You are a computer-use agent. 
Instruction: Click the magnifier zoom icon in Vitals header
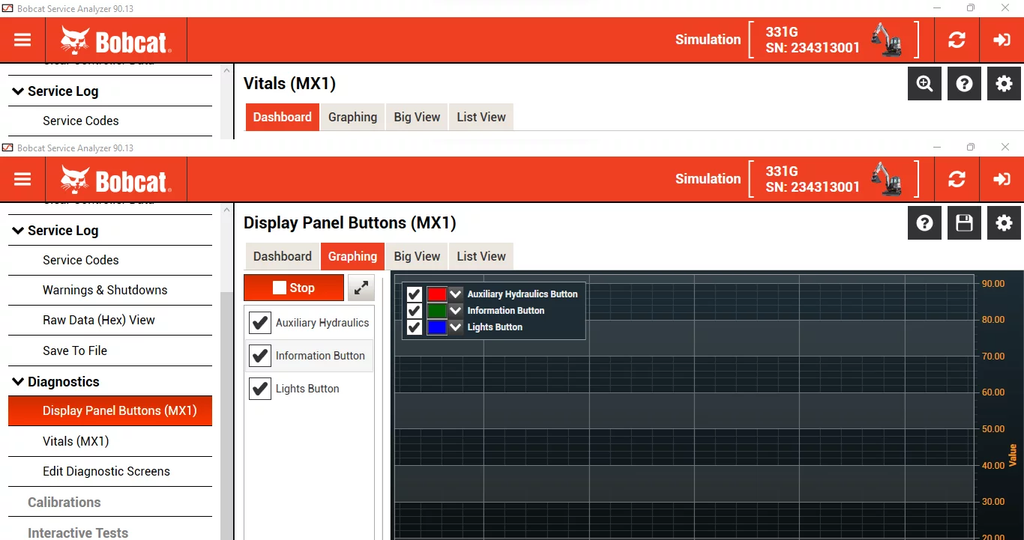point(924,84)
